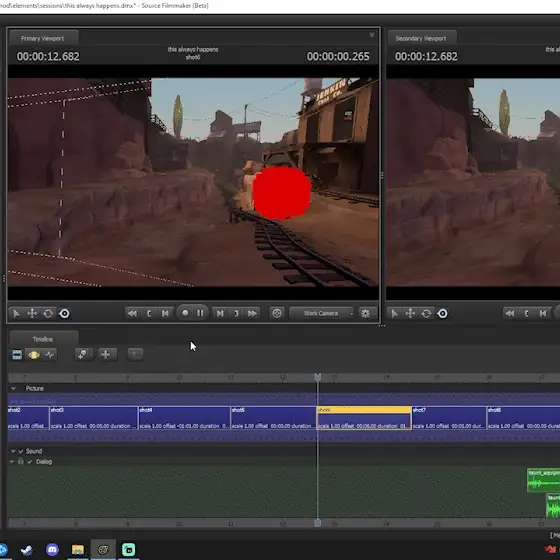Select arrow selection tool in Secondary Viewport
This screenshot has width=560, height=560.
pos(394,314)
